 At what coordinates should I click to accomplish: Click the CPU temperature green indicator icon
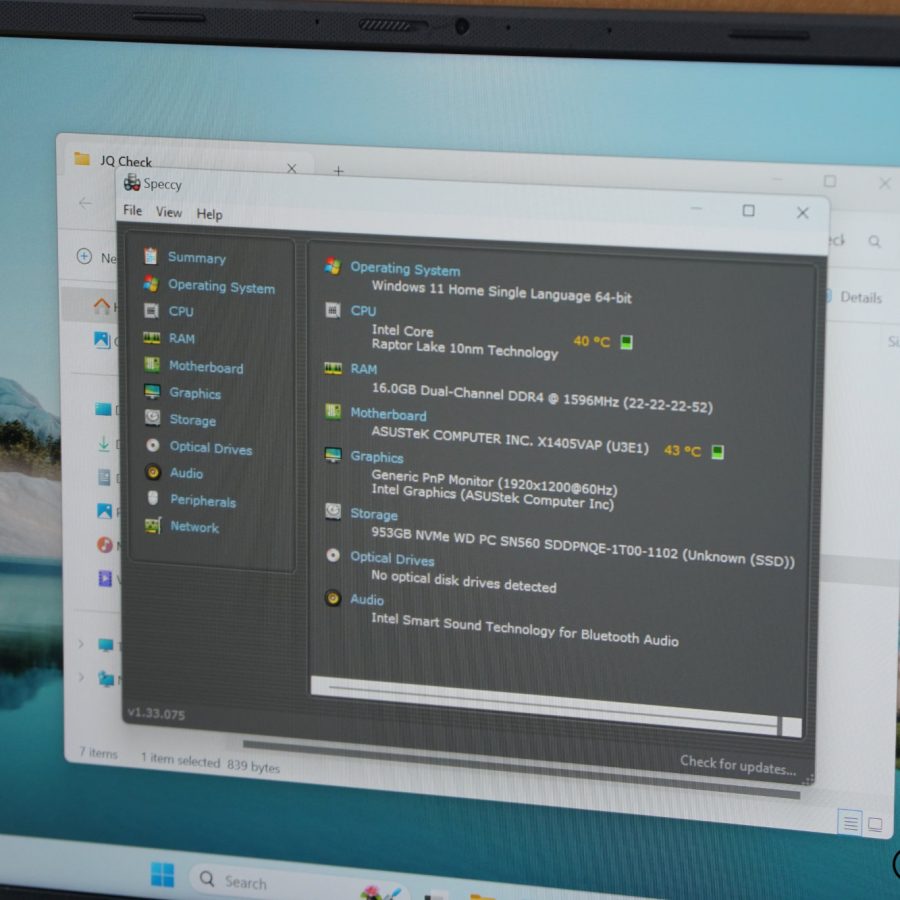click(626, 343)
